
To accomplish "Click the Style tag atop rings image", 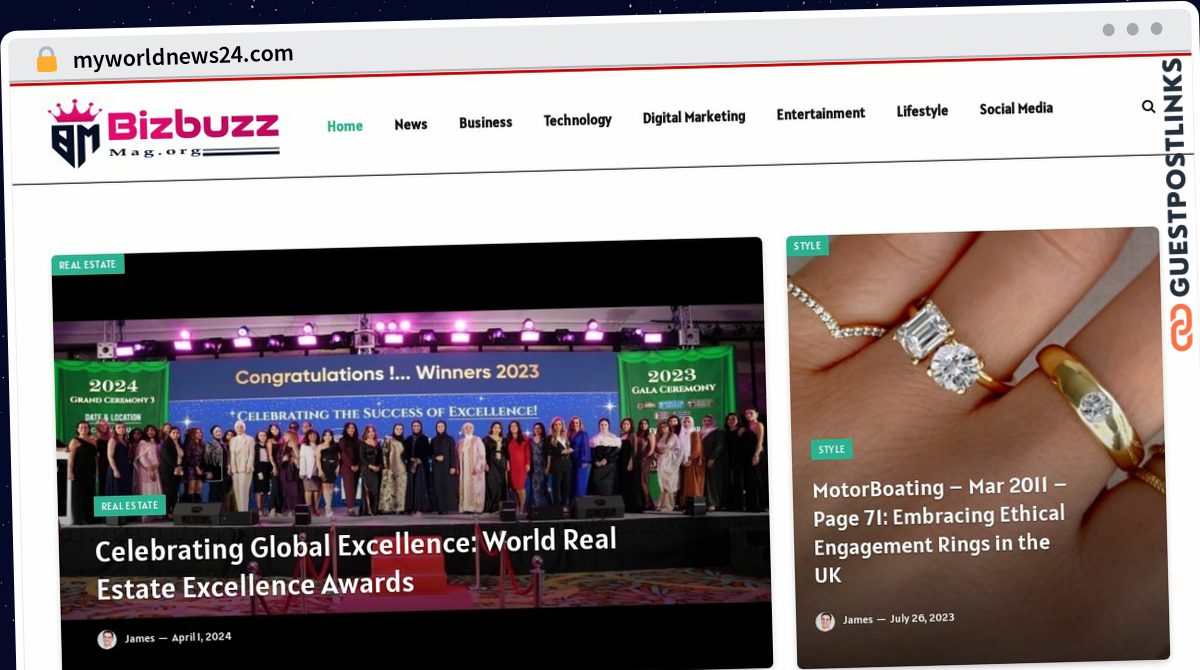I will click(x=807, y=246).
